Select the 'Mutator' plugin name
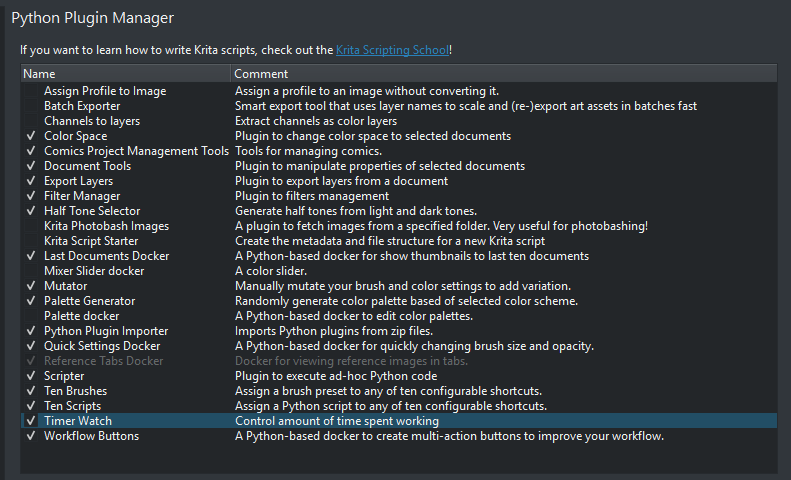Image resolution: width=791 pixels, height=480 pixels. pos(66,286)
